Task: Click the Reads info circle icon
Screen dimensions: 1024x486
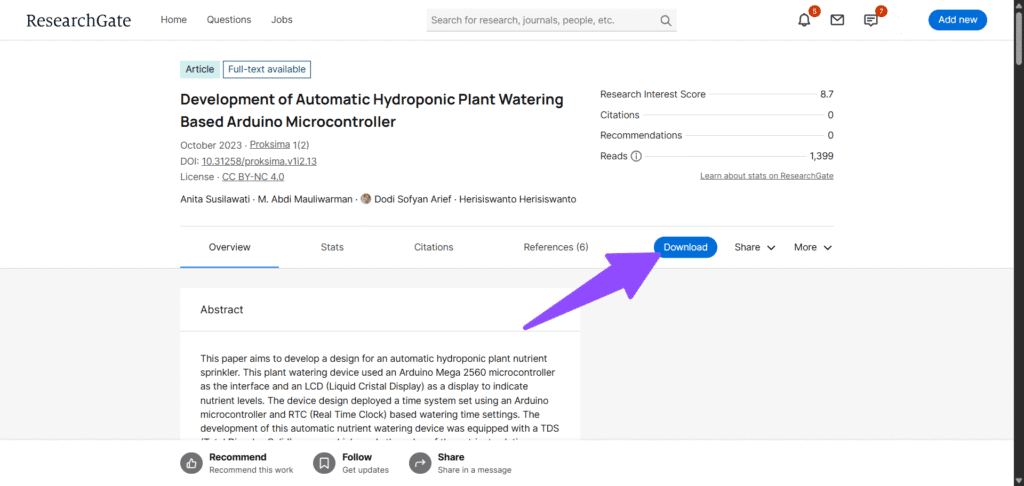Action: point(636,156)
